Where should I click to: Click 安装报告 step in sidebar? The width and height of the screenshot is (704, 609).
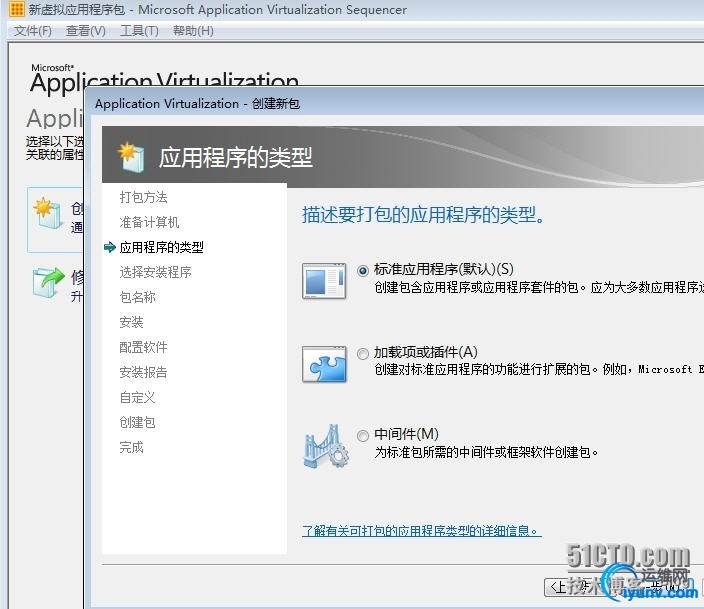coord(143,372)
